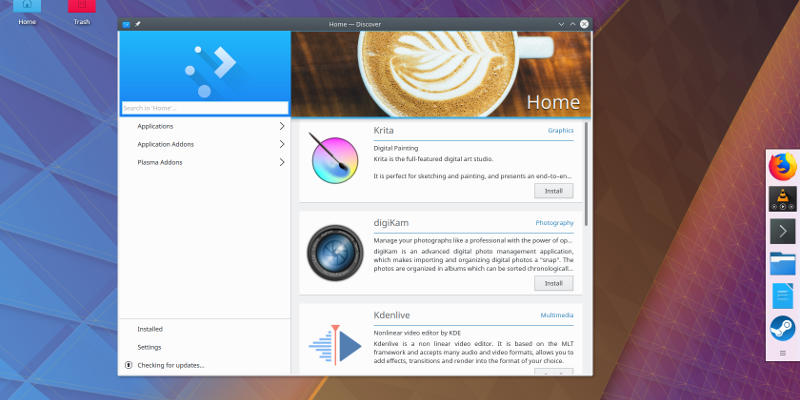Click the Discover window menu icon in titlebar
The width and height of the screenshot is (800, 400).
pos(127,24)
